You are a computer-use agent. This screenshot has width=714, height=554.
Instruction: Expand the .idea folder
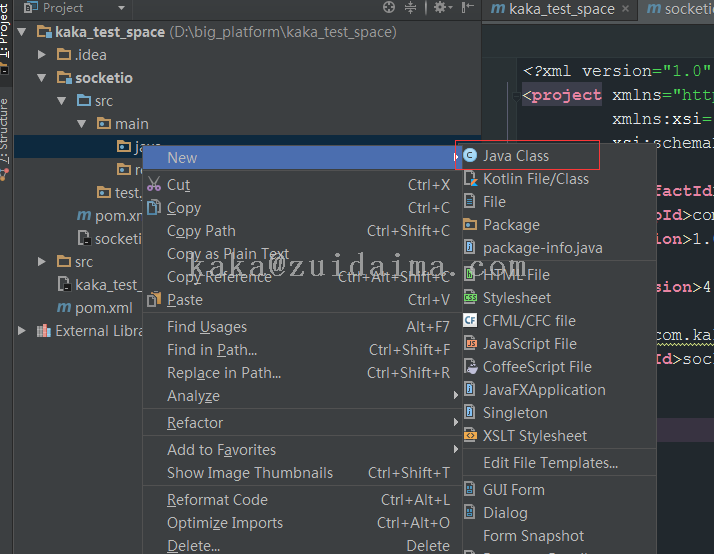tap(41, 55)
